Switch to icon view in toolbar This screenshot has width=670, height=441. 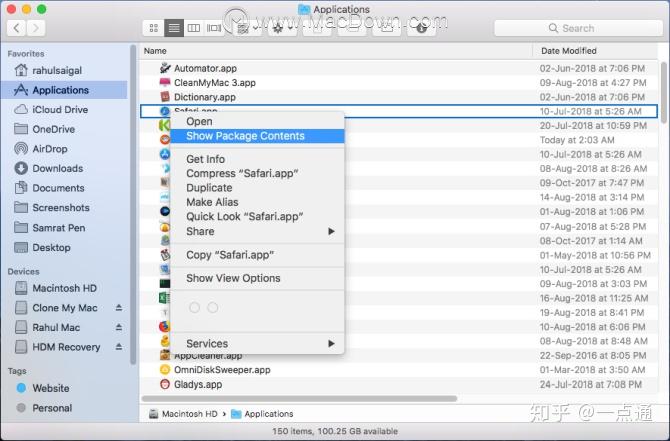pos(154,28)
